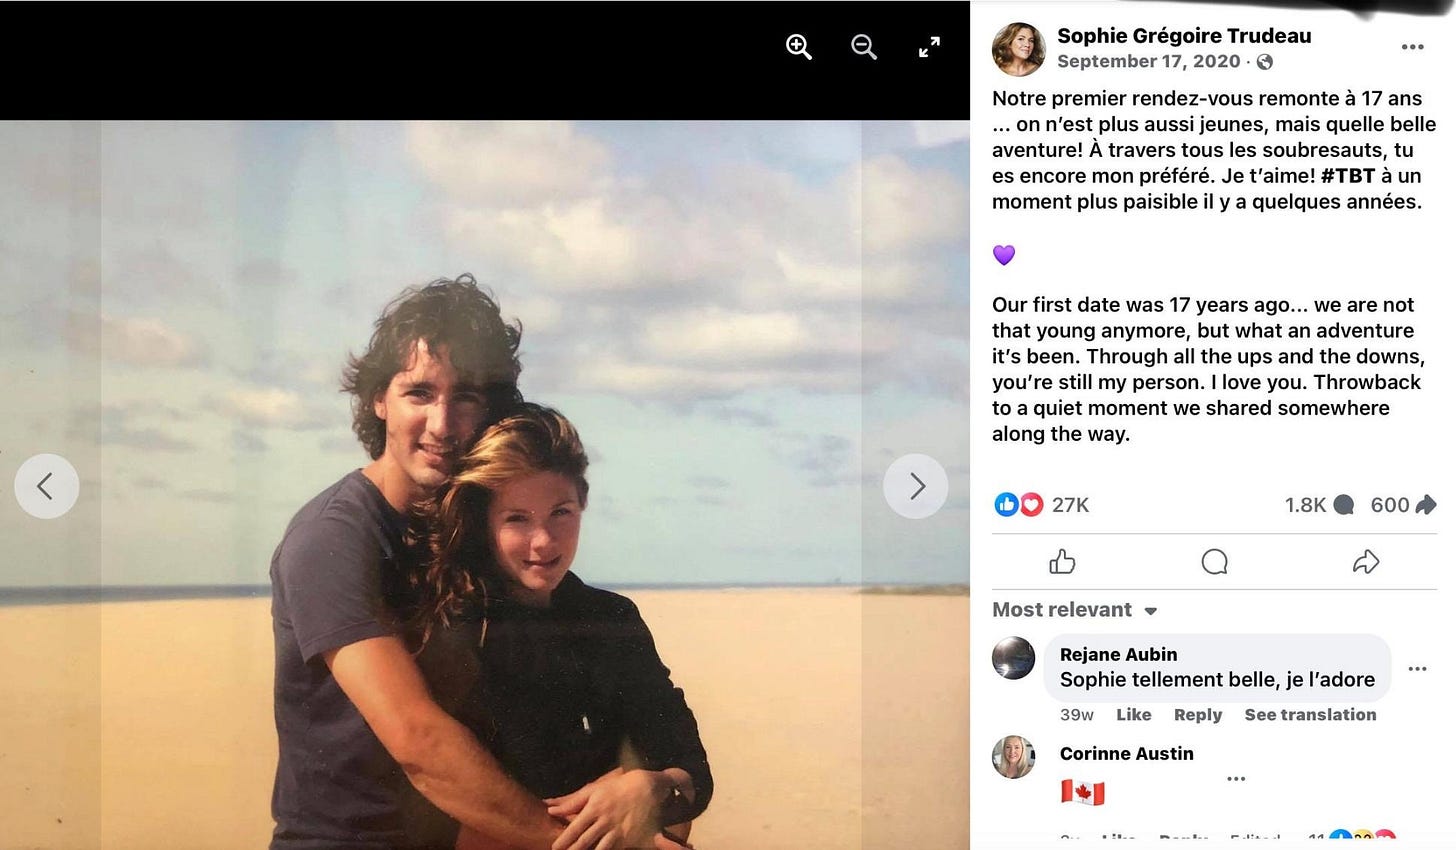Go to the next photo
Viewport: 1456px width, 850px height.
point(916,486)
